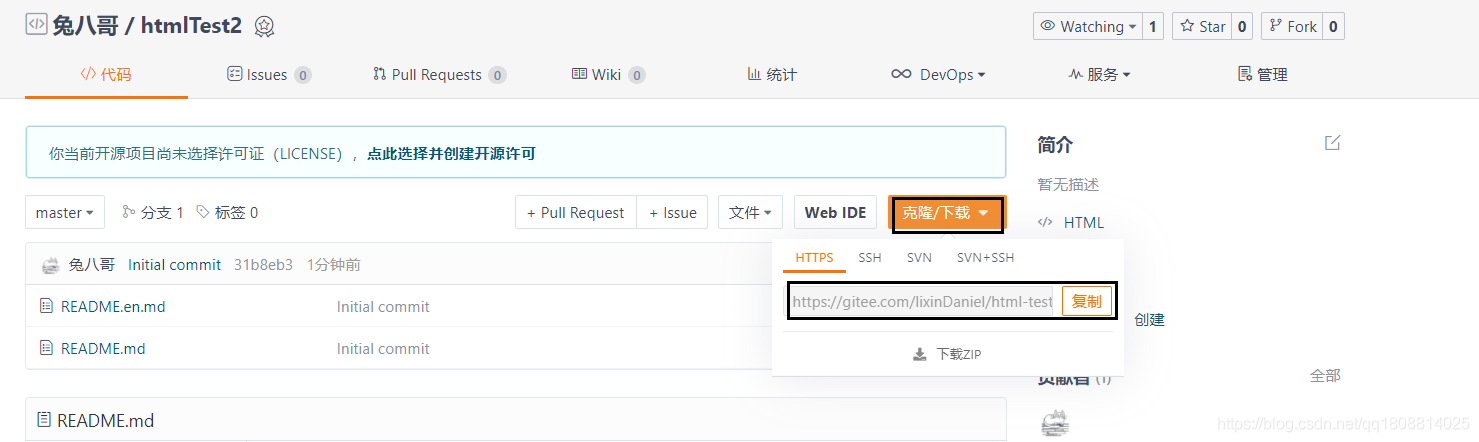Image resolution: width=1479 pixels, height=442 pixels.
Task: Open the 文件 dropdown
Action: point(750,212)
